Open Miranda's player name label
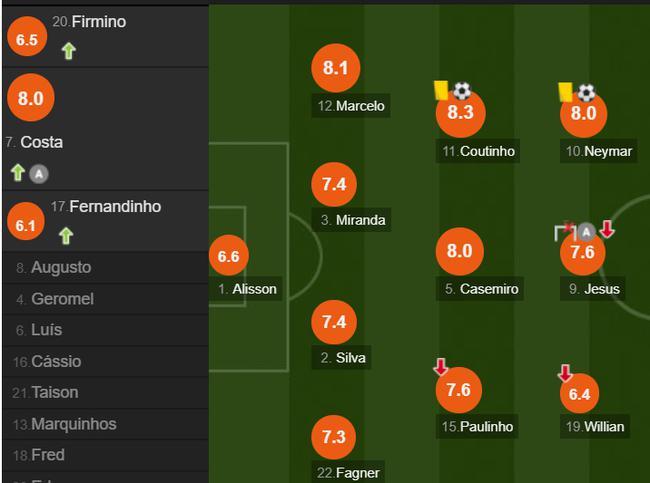This screenshot has width=650, height=483. (352, 220)
